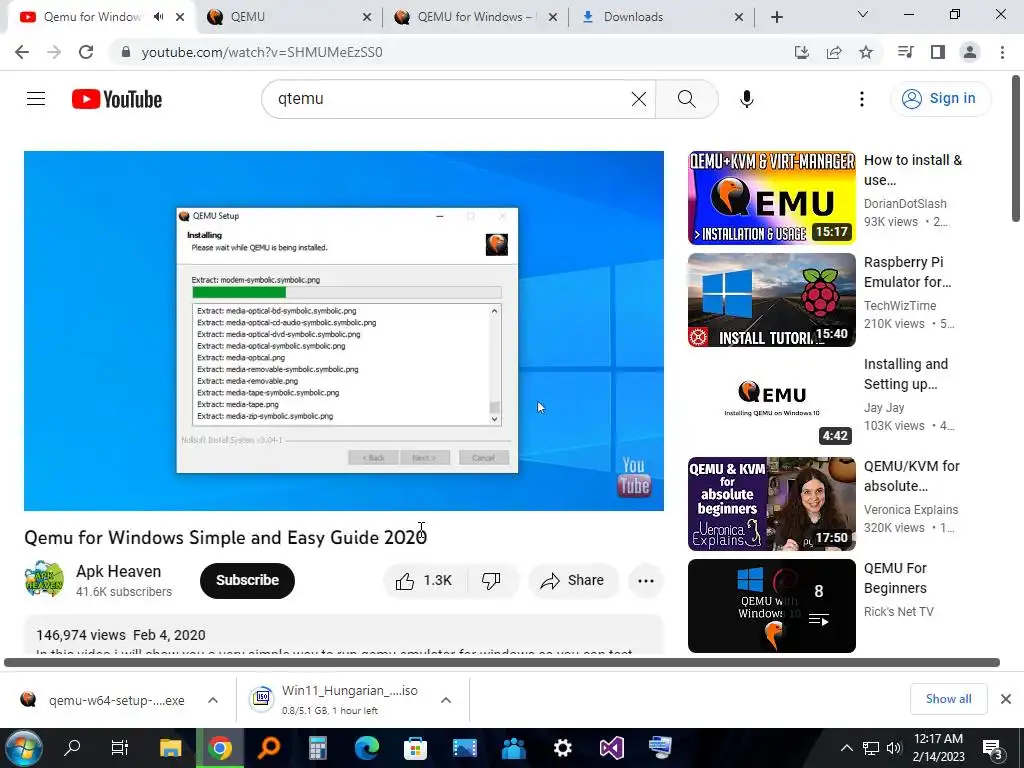Open Calculator from taskbar
The height and width of the screenshot is (768, 1024).
coord(317,748)
